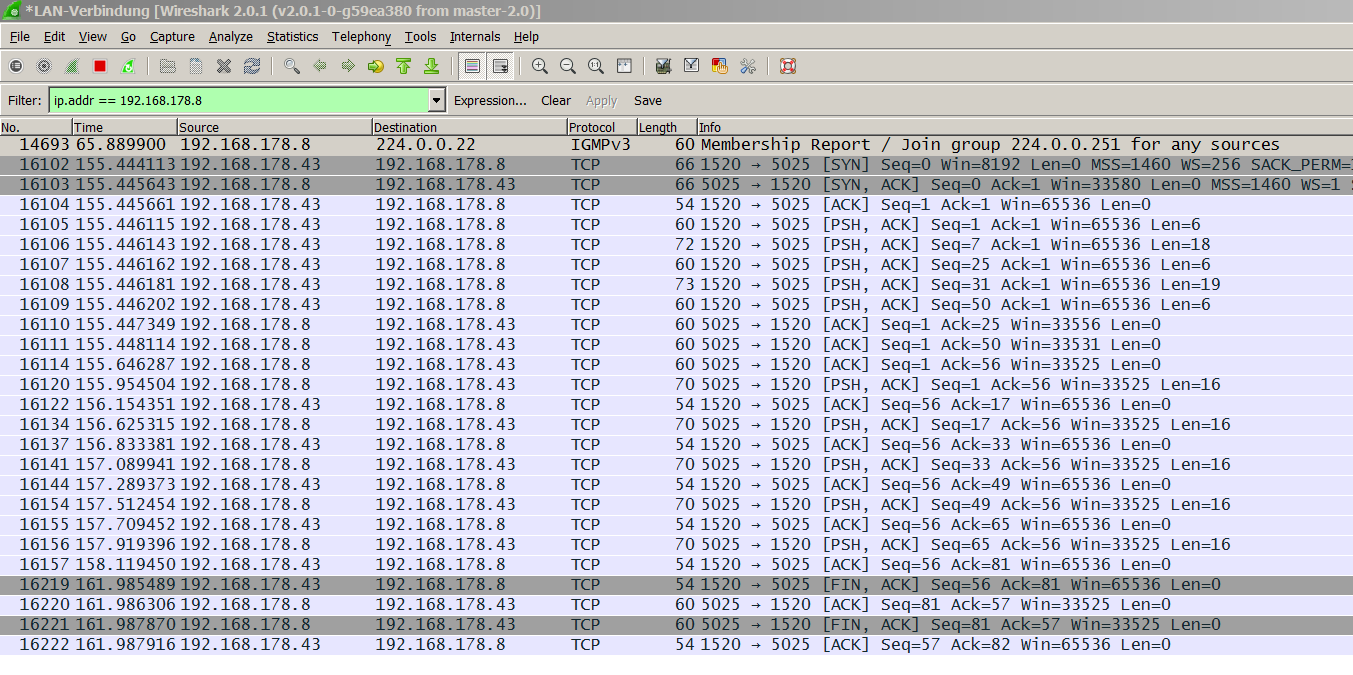
Task: Open the capture interfaces list icon
Action: 15,66
